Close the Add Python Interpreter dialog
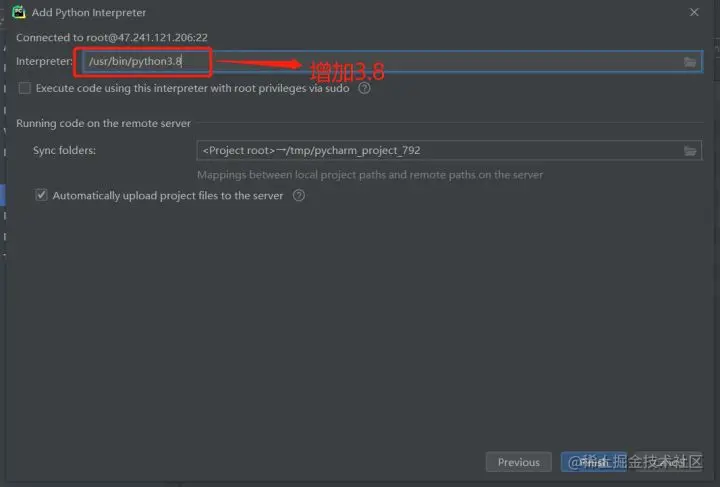The image size is (720, 487). pyautogui.click(x=694, y=12)
